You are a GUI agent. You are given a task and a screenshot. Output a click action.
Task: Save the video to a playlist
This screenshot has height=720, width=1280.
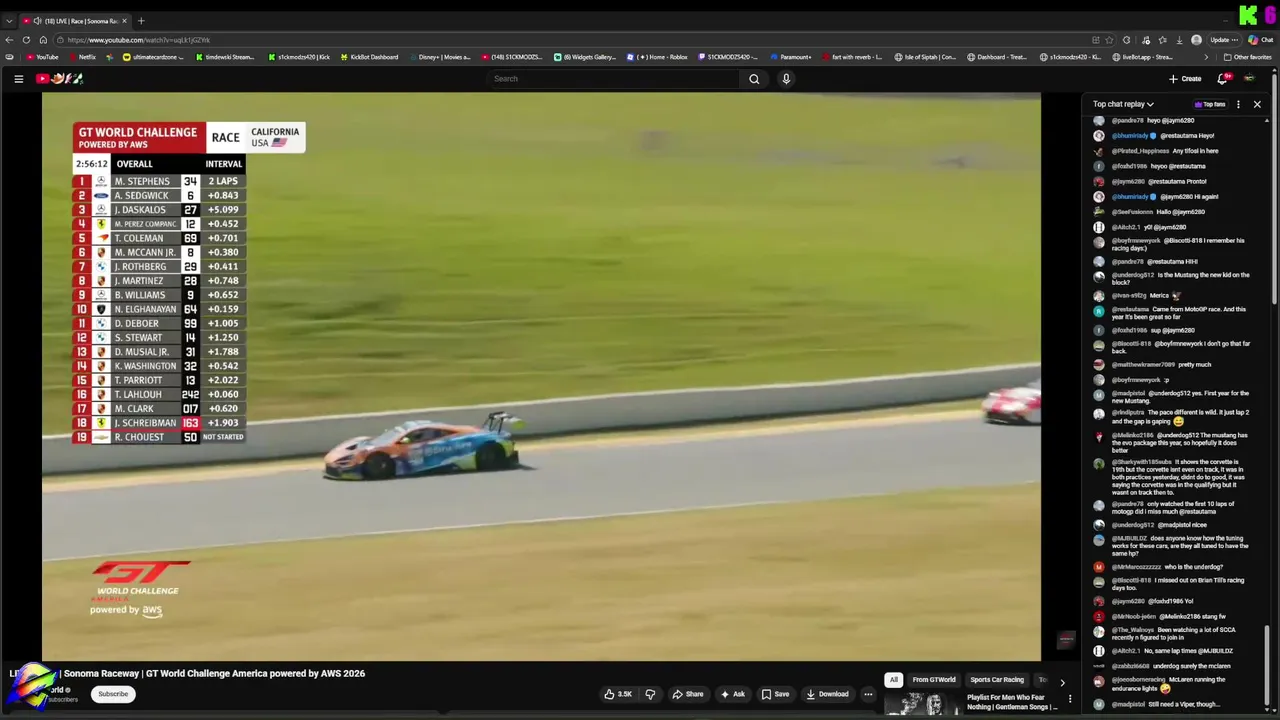pos(775,694)
